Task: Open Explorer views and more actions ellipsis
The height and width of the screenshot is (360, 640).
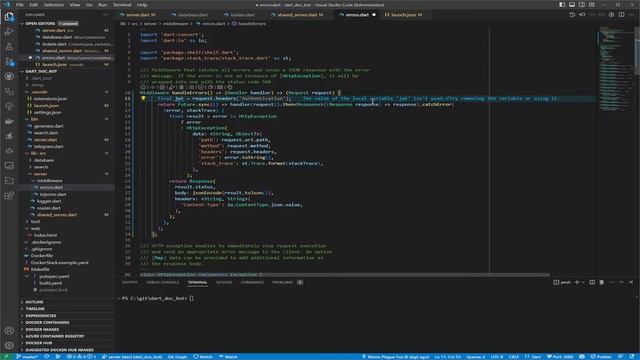Action: [106, 15]
